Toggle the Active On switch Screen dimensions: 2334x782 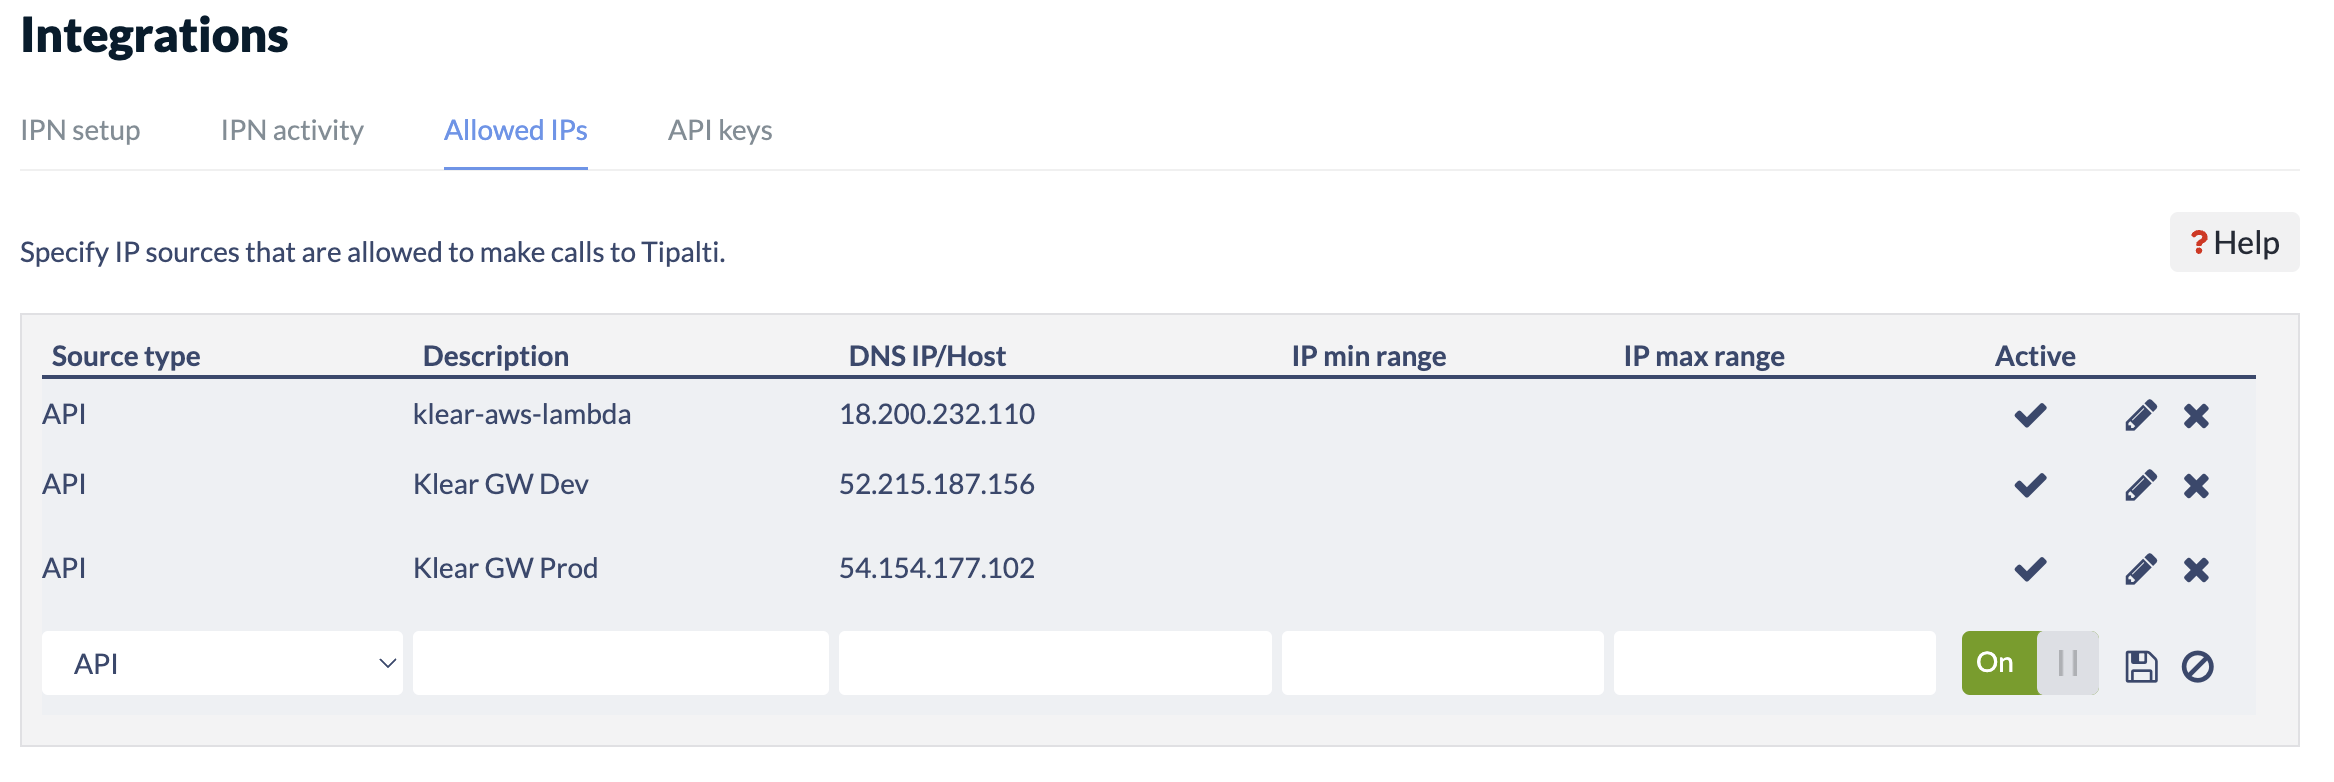pos(2029,663)
